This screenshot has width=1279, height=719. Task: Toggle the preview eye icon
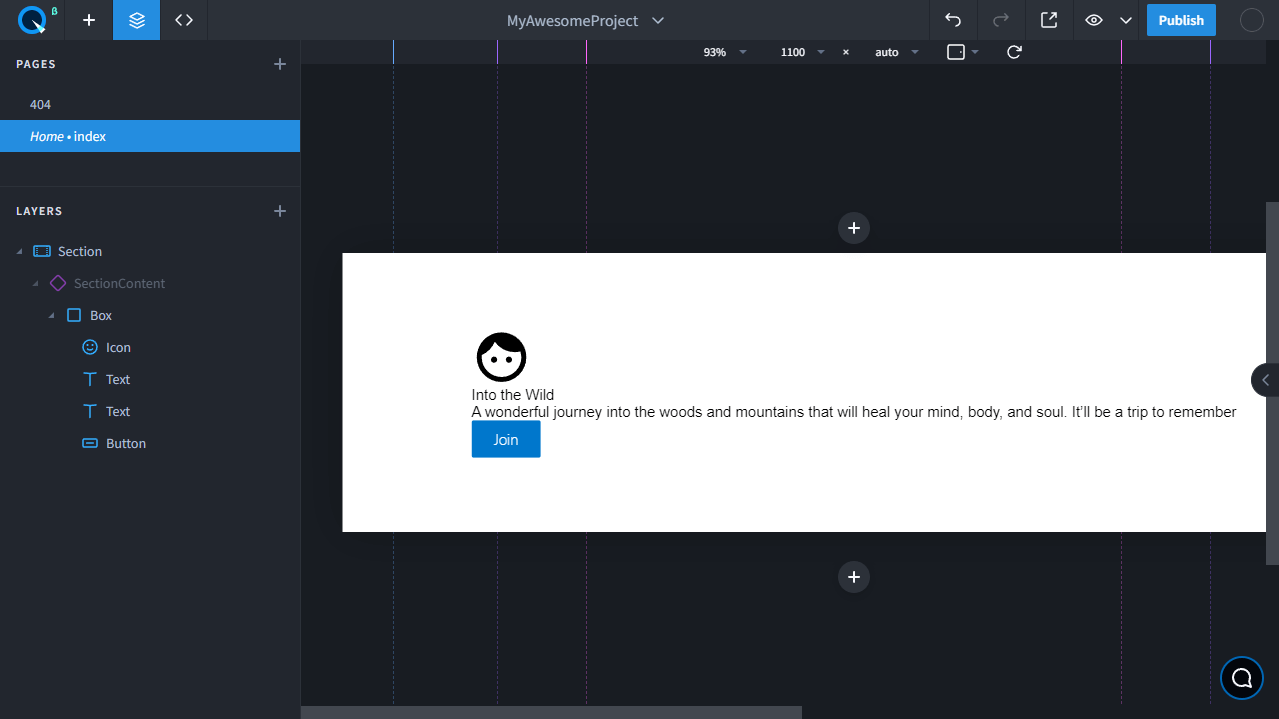coord(1094,20)
